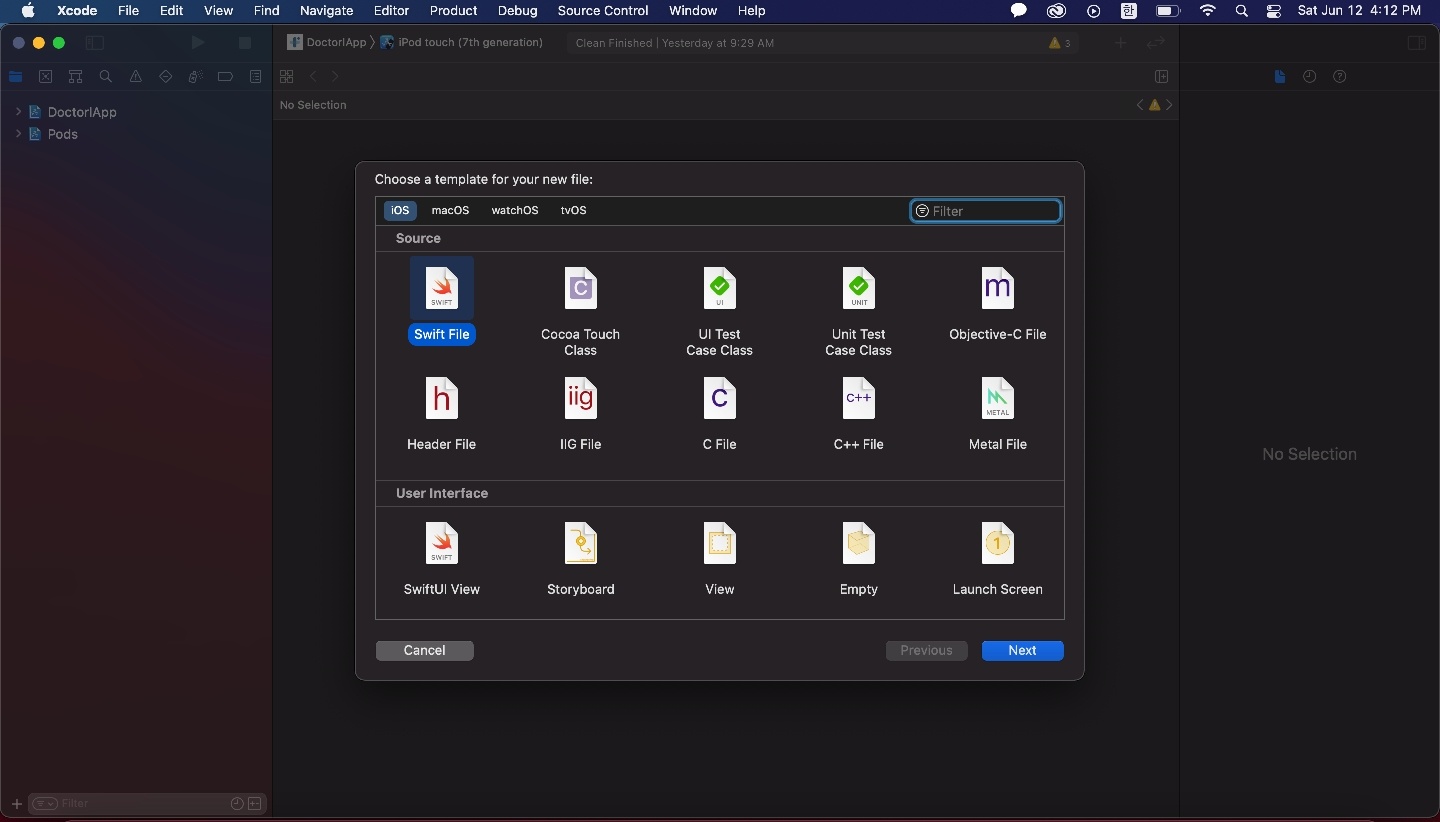Screen dimensions: 1440x822
Task: Open the Source Control navigator
Action: pos(45,77)
